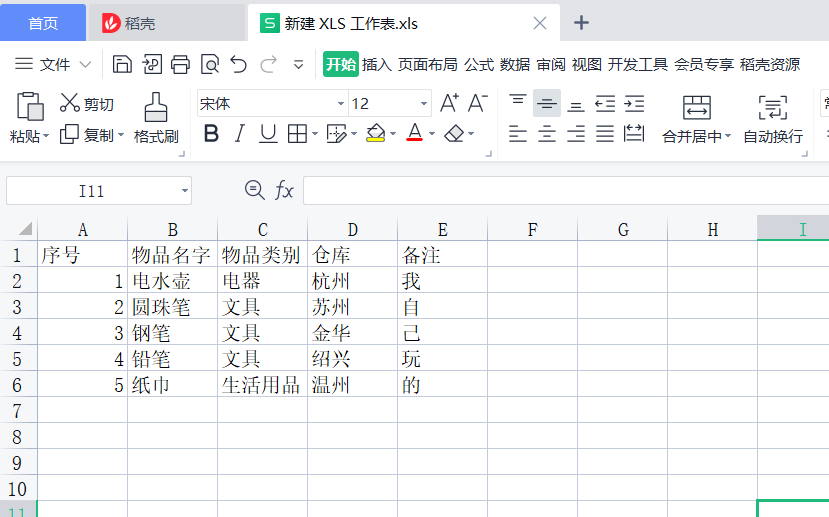Switch to the Formulas (公式) tab

[x=479, y=64]
